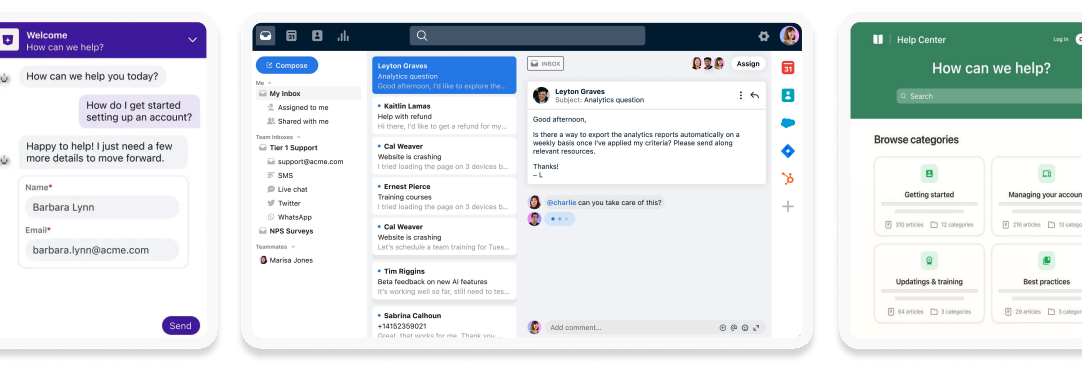The width and height of the screenshot is (1082, 375).
Task: Click the Assign button
Action: tap(747, 64)
